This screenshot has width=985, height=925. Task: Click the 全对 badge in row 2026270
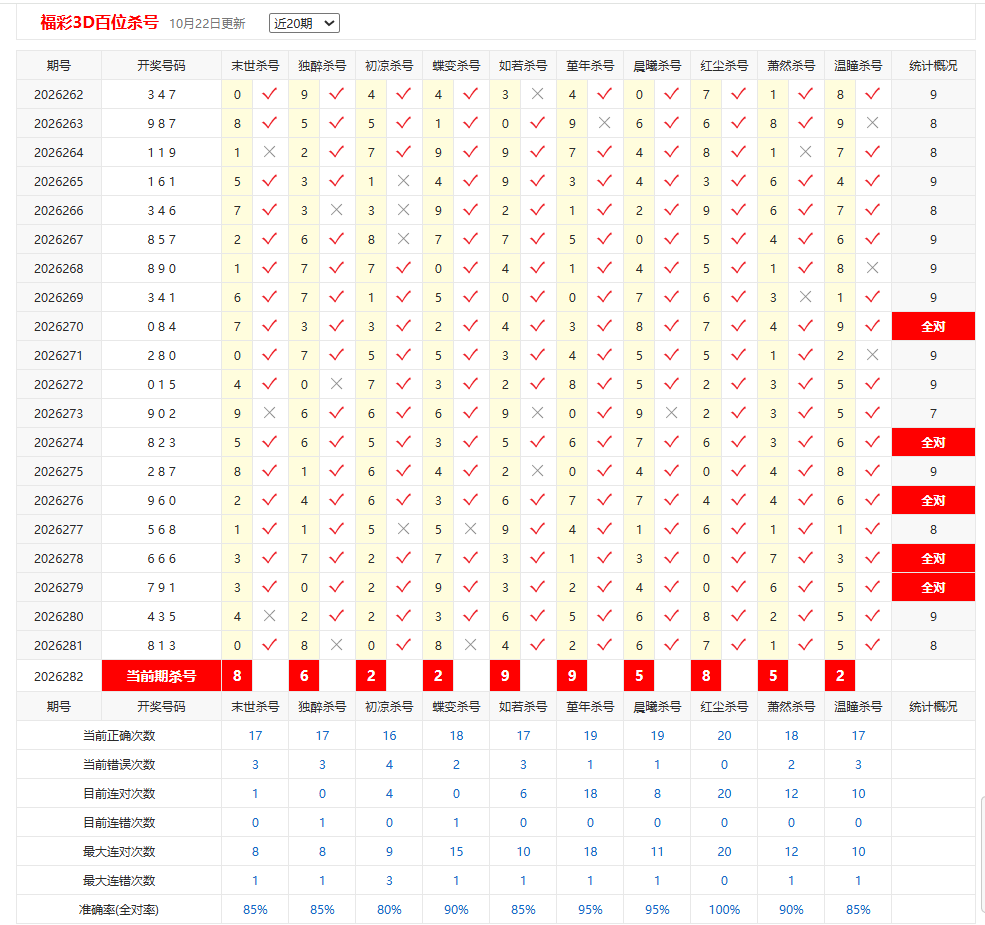point(933,326)
